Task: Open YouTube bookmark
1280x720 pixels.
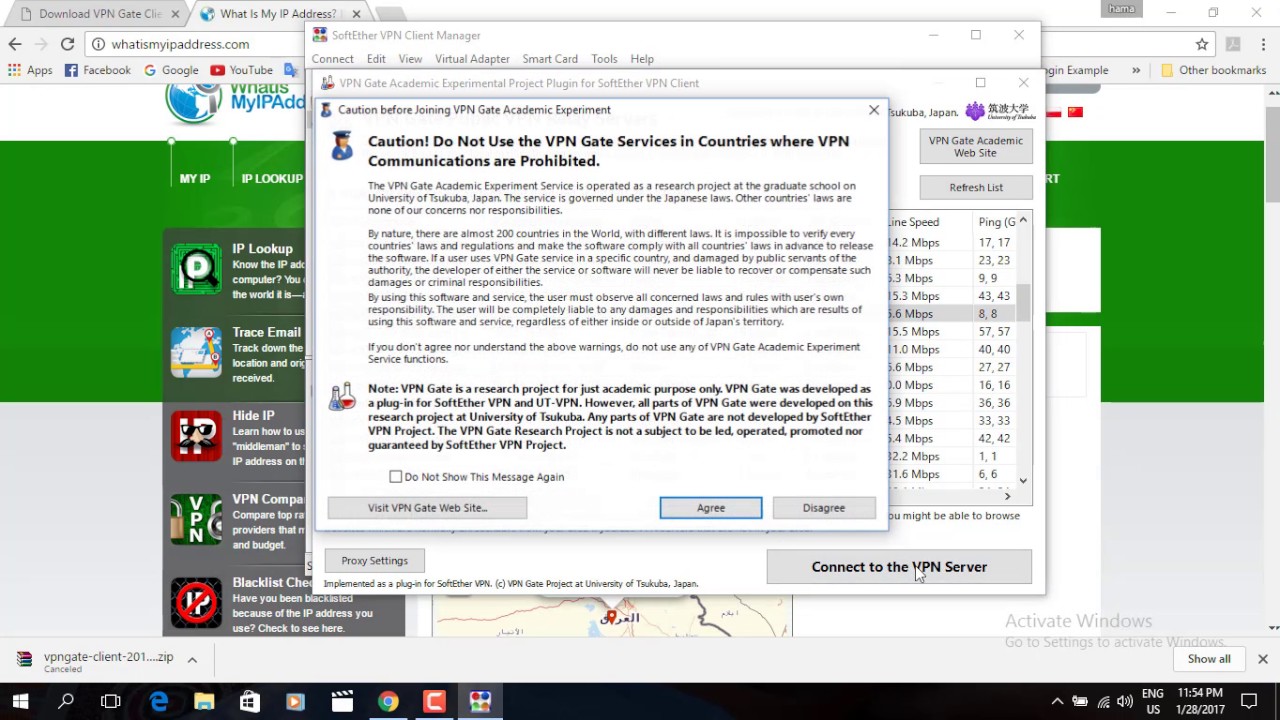Action: point(242,70)
